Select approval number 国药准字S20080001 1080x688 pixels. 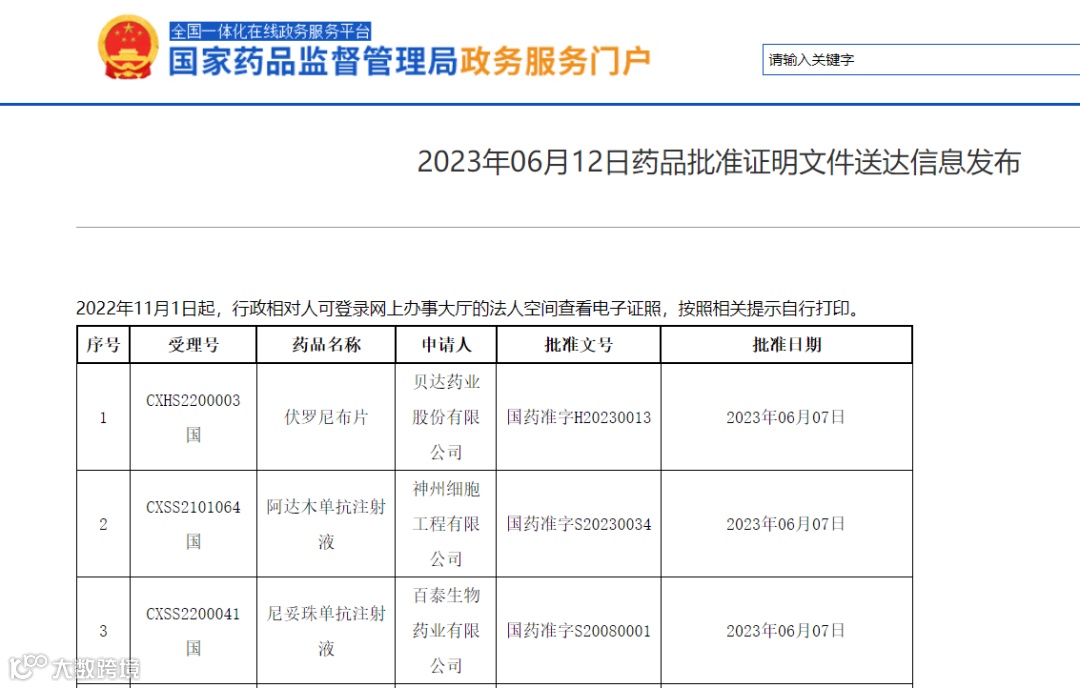[x=579, y=631]
